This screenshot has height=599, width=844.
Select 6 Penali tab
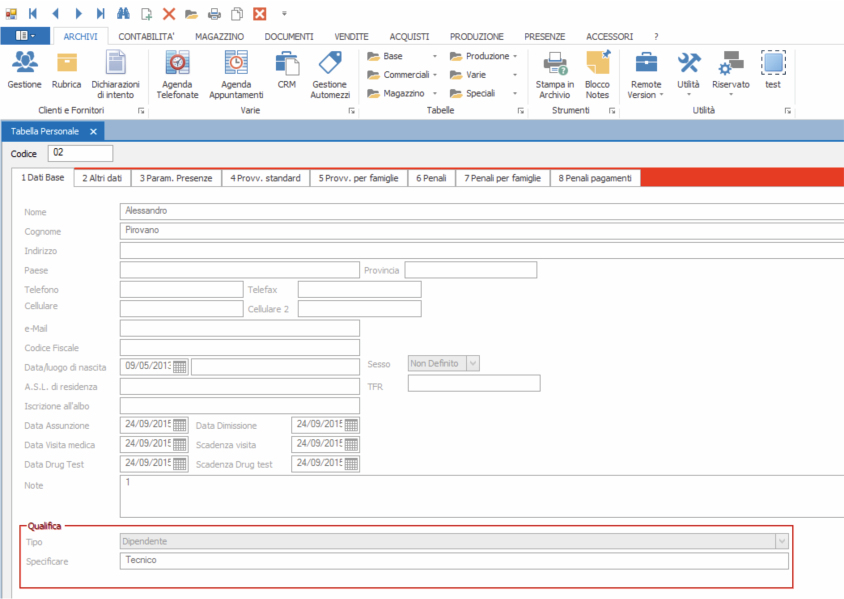[x=431, y=178]
